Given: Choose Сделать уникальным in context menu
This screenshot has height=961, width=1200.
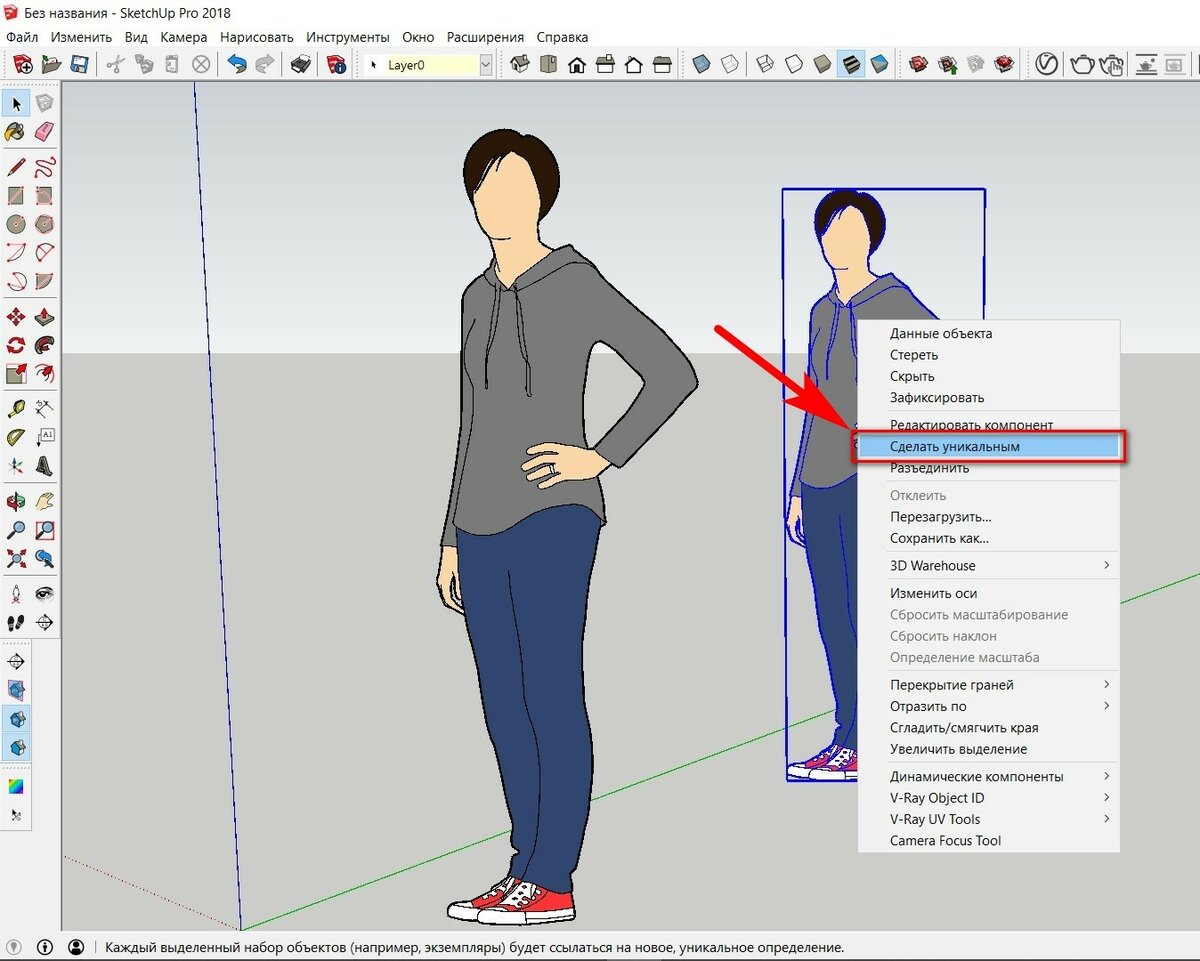Looking at the screenshot, I should 989,446.
